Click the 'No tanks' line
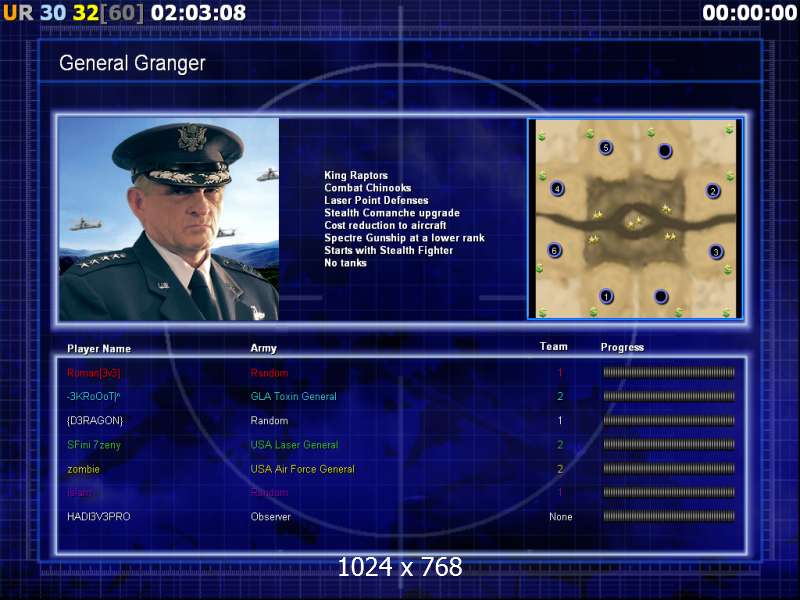 click(345, 263)
